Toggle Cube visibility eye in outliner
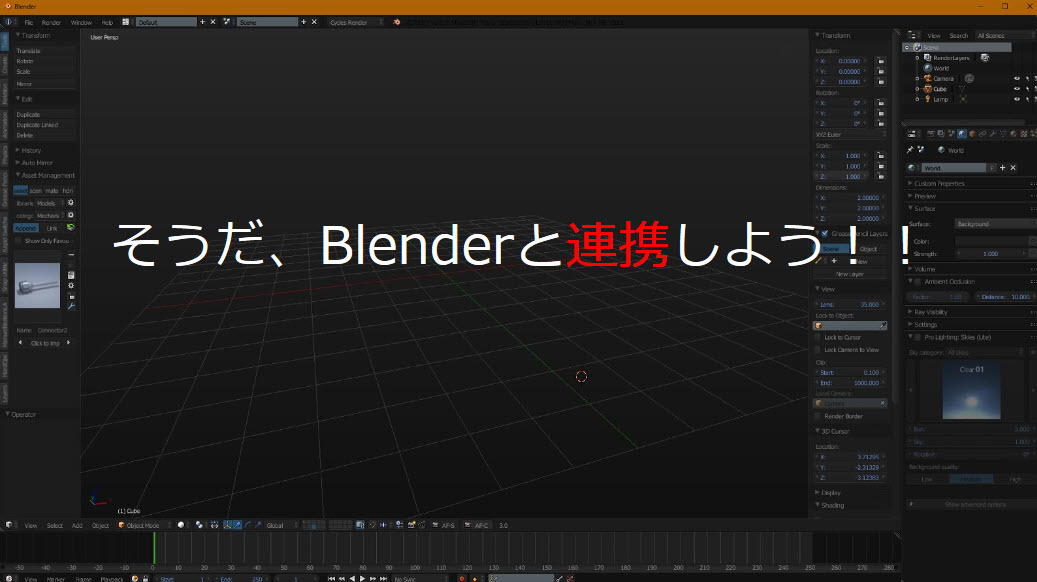The width and height of the screenshot is (1037, 582). 1016,89
